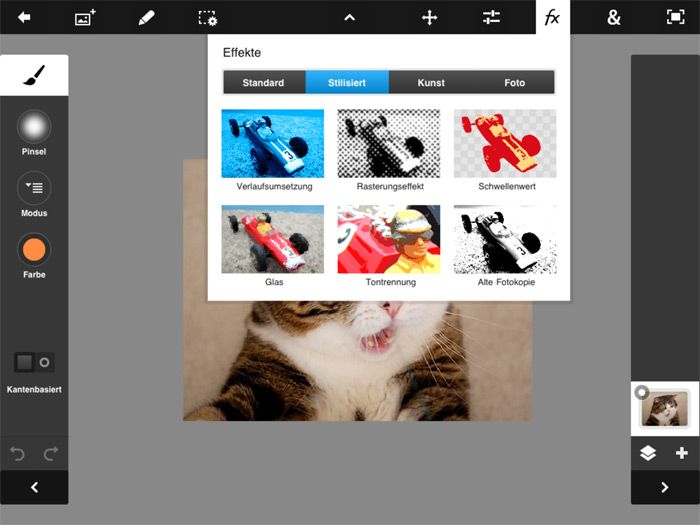
Task: Tap the back arrow icon
Action: click(24, 17)
